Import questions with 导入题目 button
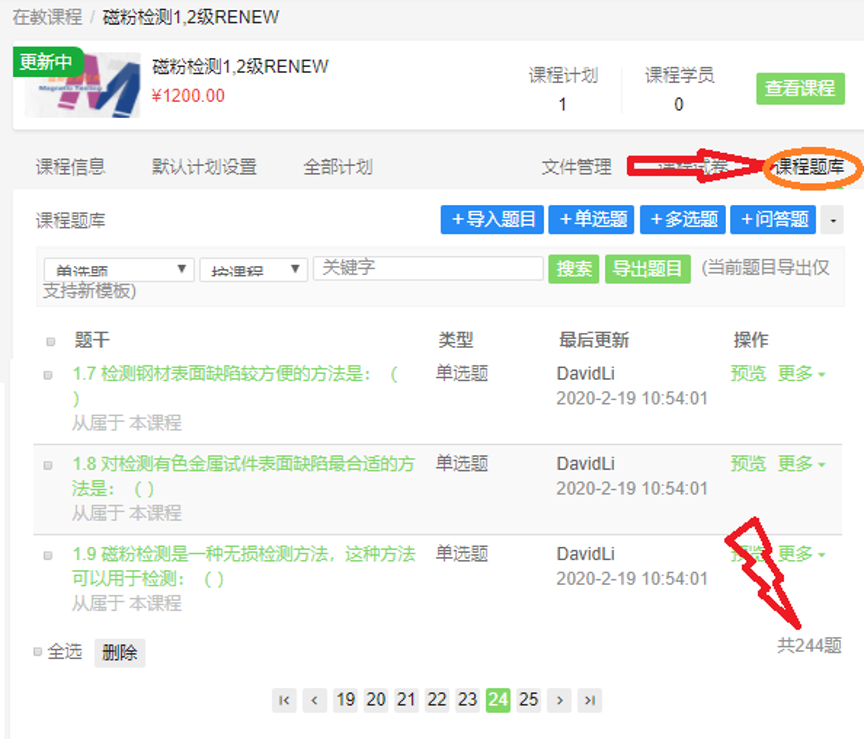Screen dimensions: 864x739 (x=494, y=219)
